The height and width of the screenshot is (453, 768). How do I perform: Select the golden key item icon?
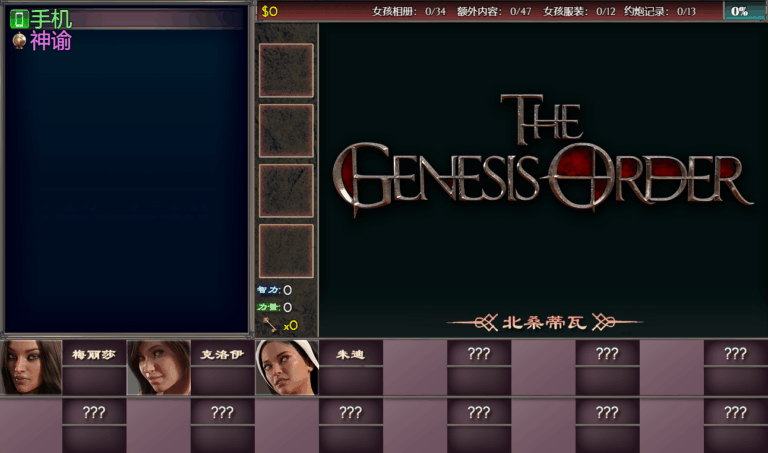[x=269, y=324]
